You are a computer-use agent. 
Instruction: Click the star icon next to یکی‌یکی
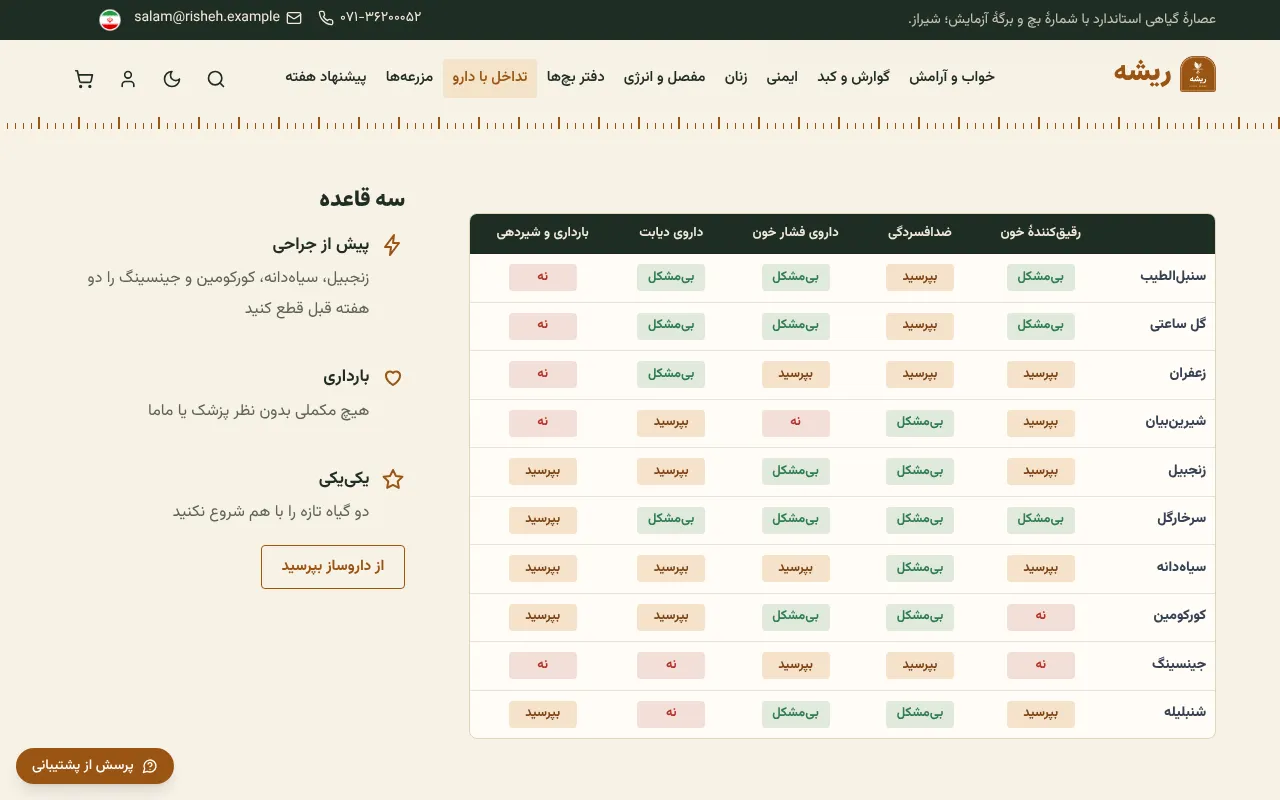pyautogui.click(x=393, y=480)
